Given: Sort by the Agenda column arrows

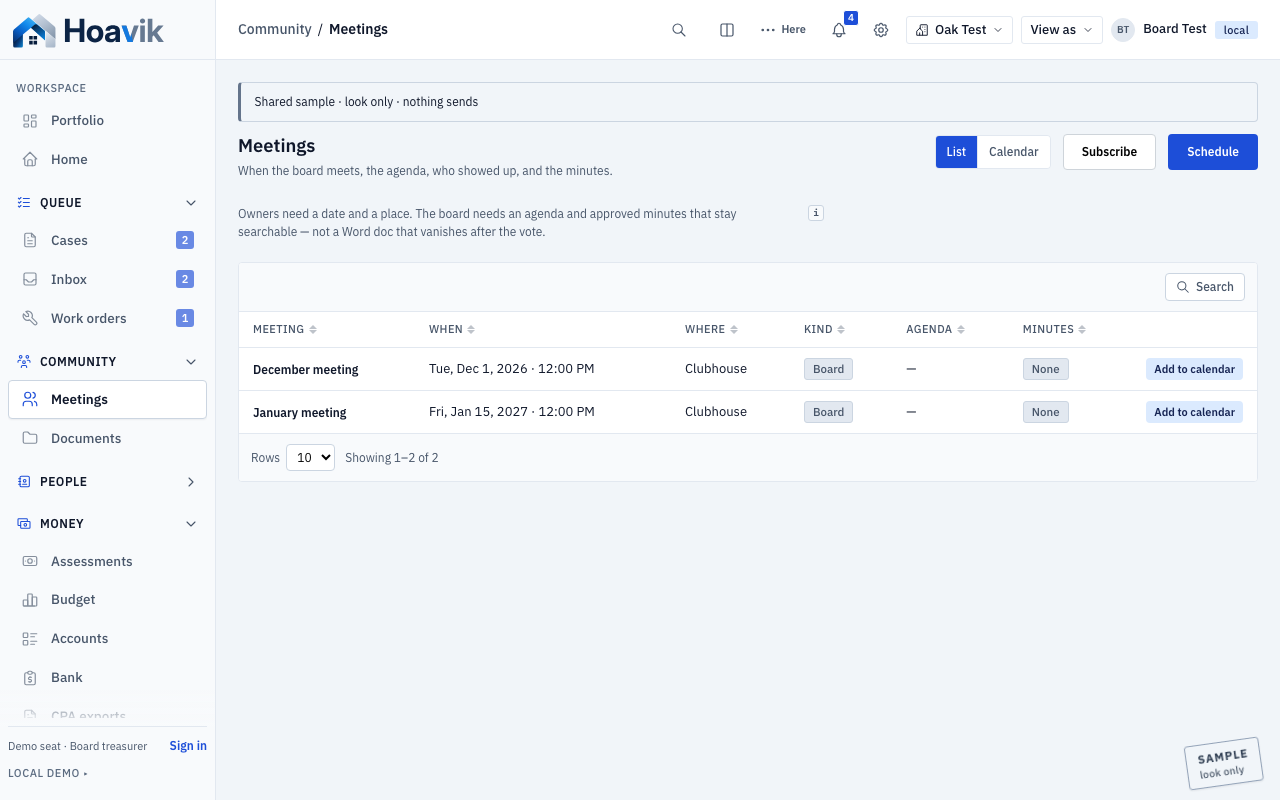Looking at the screenshot, I should [x=961, y=330].
